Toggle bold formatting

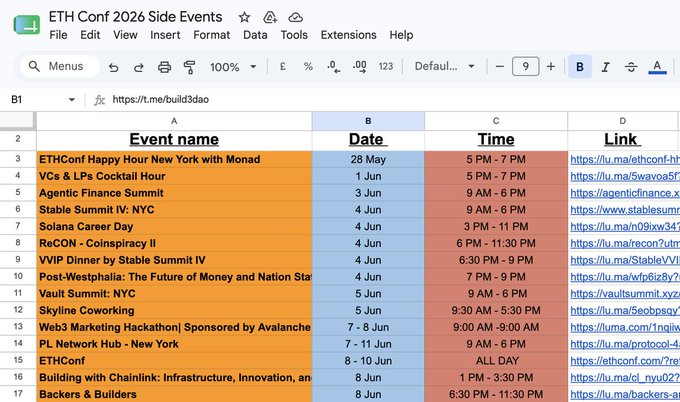[580, 66]
